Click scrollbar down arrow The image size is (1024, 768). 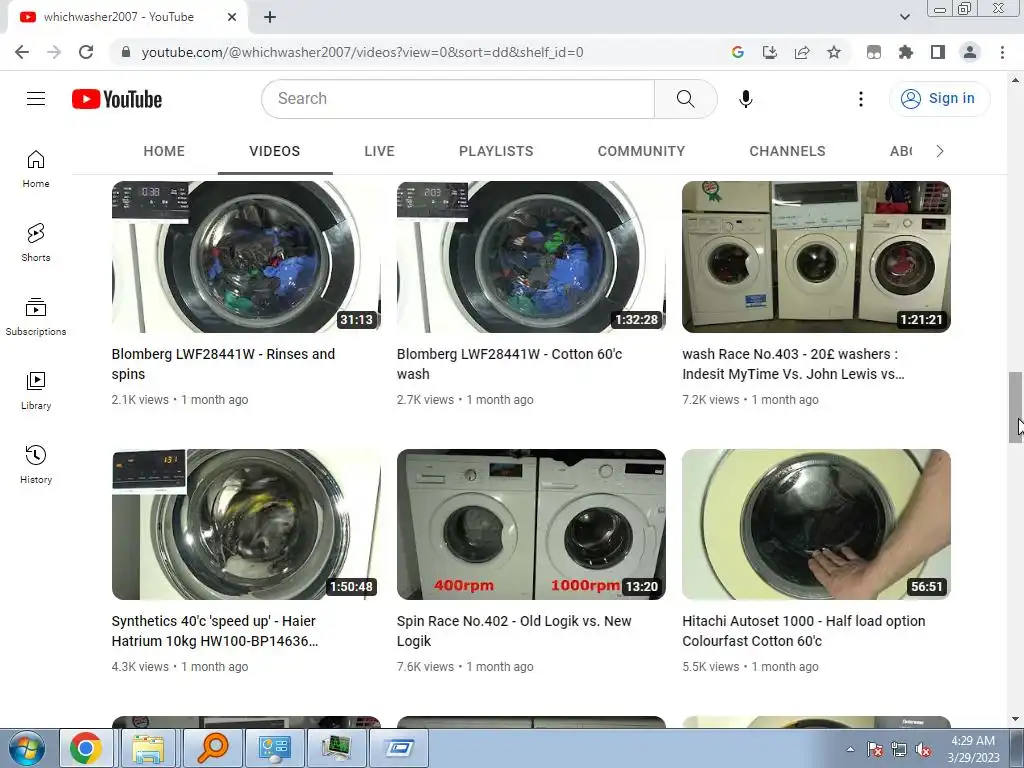point(1015,719)
